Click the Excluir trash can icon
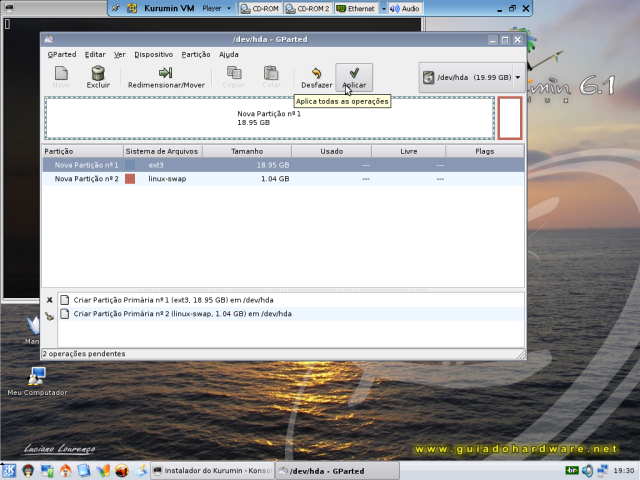Viewport: 640px width, 480px height. pyautogui.click(x=98, y=73)
